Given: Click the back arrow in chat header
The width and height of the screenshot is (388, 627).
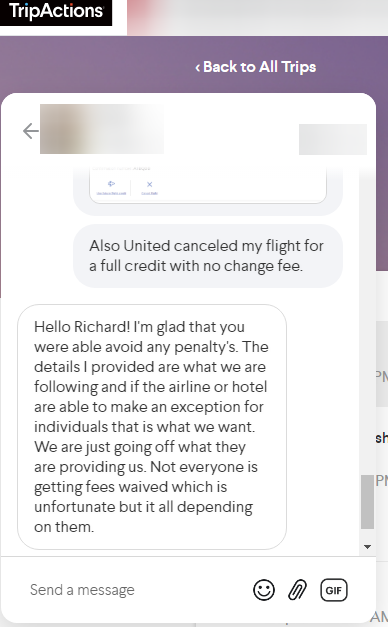Looking at the screenshot, I should tap(30, 131).
